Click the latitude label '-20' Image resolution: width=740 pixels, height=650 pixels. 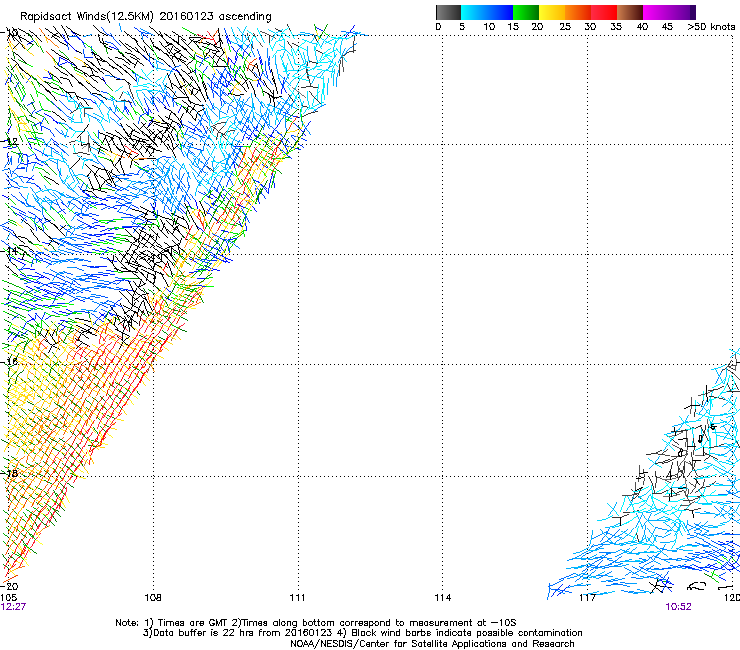click(x=9, y=586)
